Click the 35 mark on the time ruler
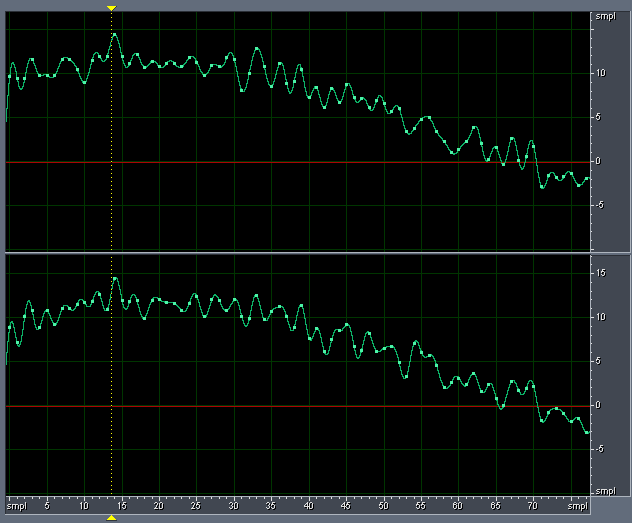 (271, 506)
